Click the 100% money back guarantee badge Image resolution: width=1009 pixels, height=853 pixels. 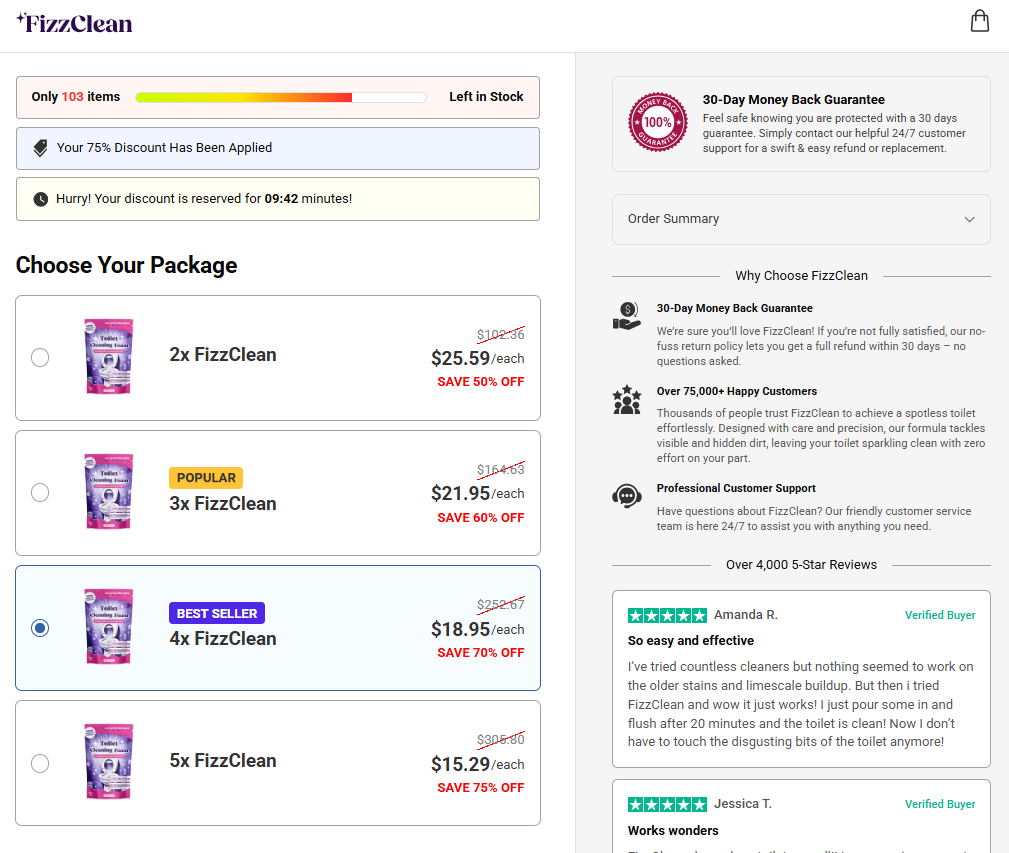pos(658,122)
